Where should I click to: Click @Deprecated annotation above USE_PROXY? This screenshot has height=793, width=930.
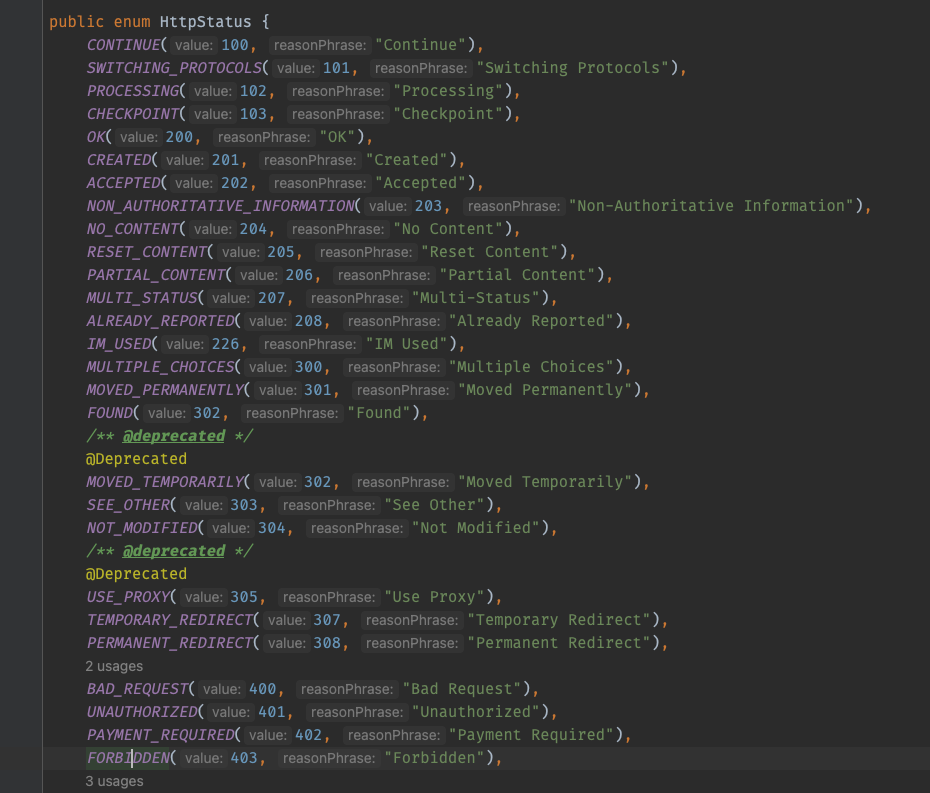(136, 574)
